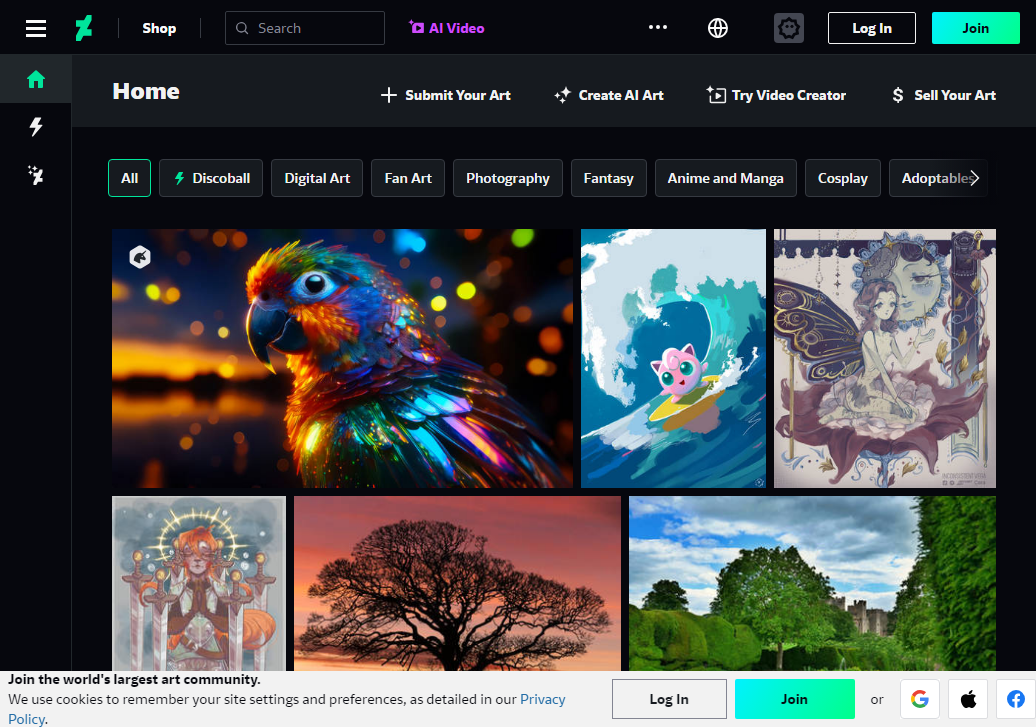Screen dimensions: 1036x727
Task: Select the Discoball category tab
Action: point(211,178)
